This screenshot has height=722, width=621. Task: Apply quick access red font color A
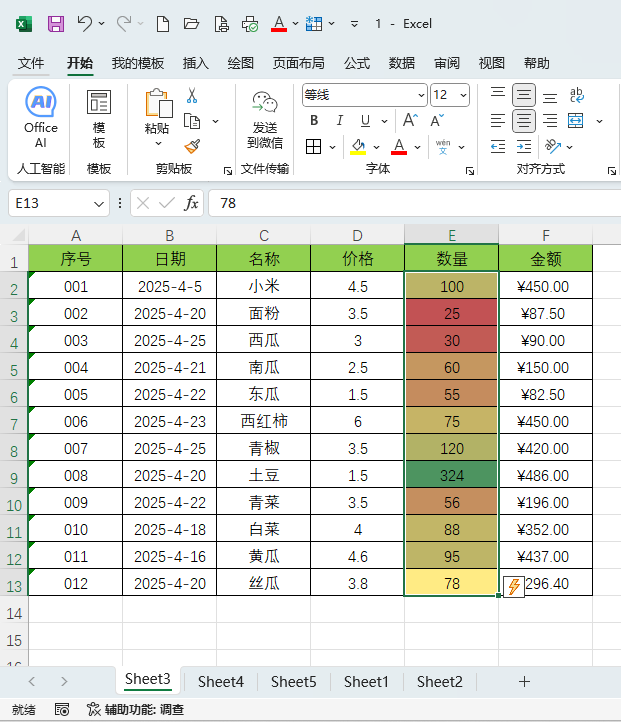click(x=279, y=23)
